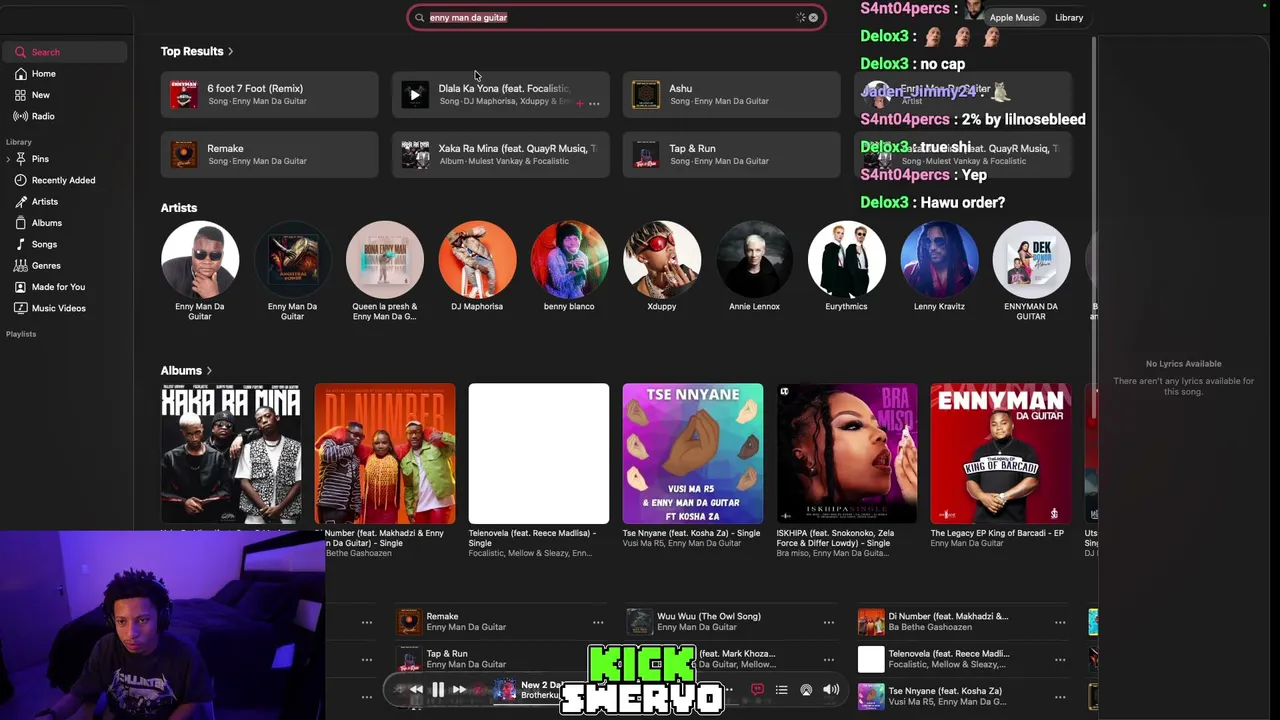Open library Albums in the sidebar

[x=63, y=223]
